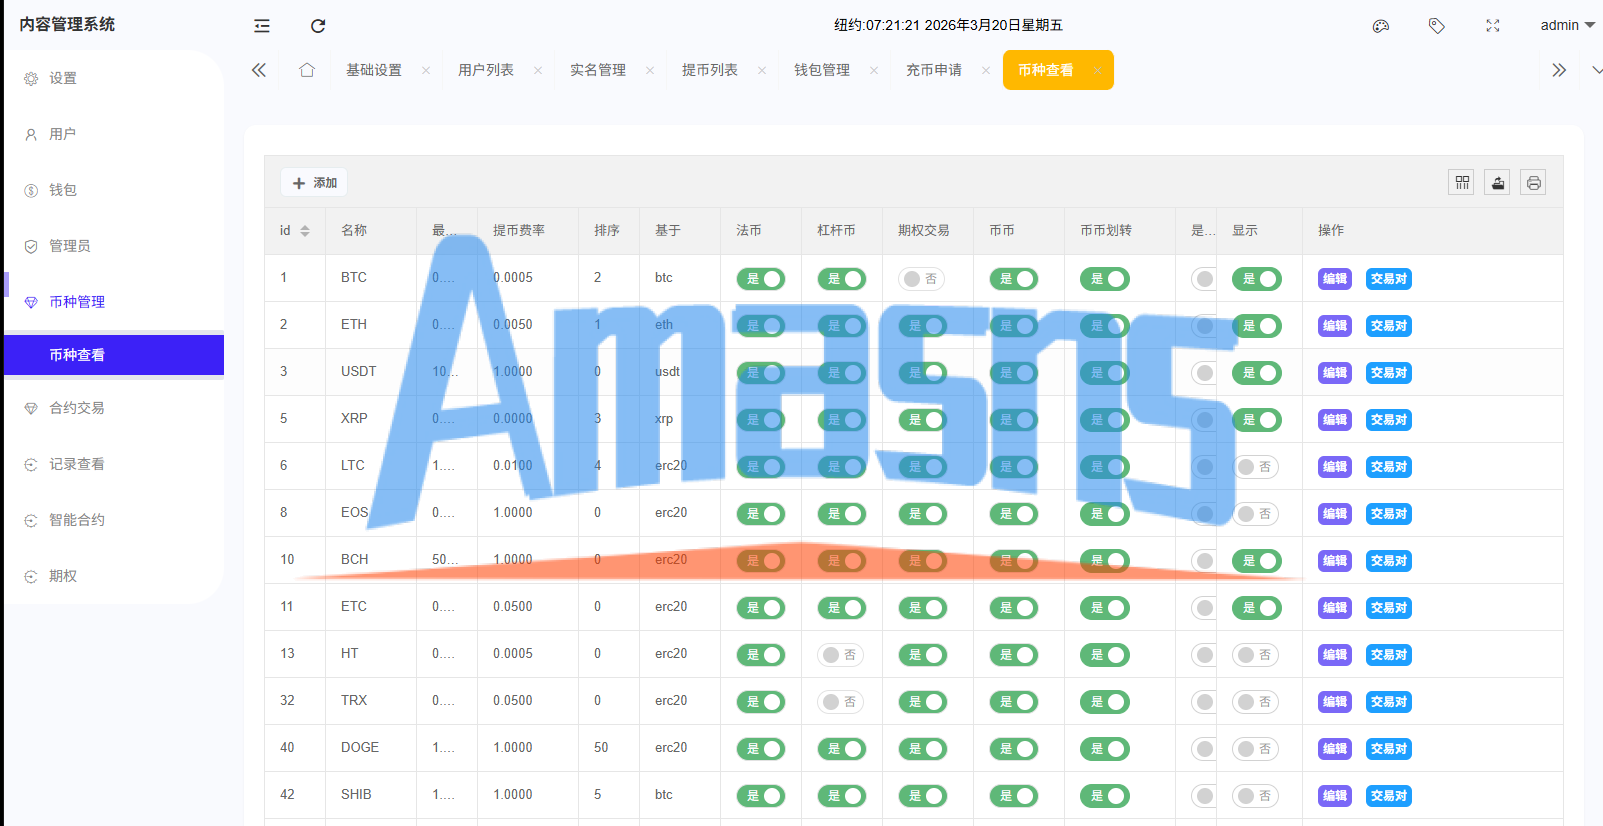Image resolution: width=1603 pixels, height=826 pixels.
Task: Open the admin account dropdown
Action: tap(1567, 26)
